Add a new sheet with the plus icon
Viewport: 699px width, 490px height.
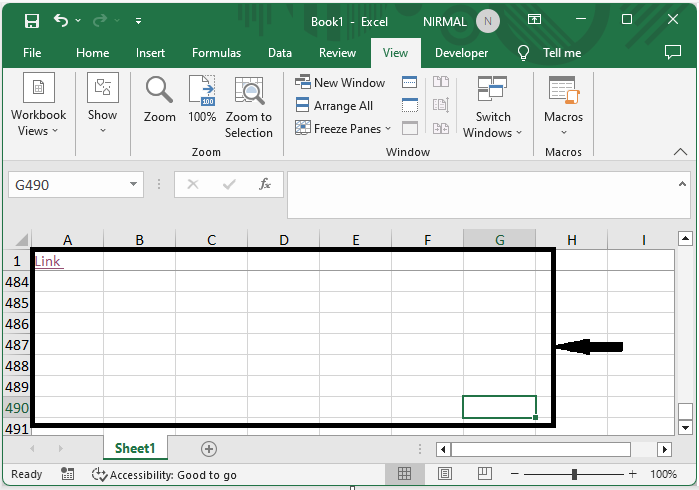coord(209,449)
